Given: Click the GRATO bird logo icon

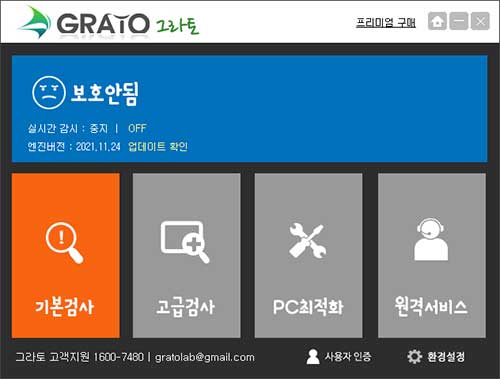Looking at the screenshot, I should tap(35, 22).
